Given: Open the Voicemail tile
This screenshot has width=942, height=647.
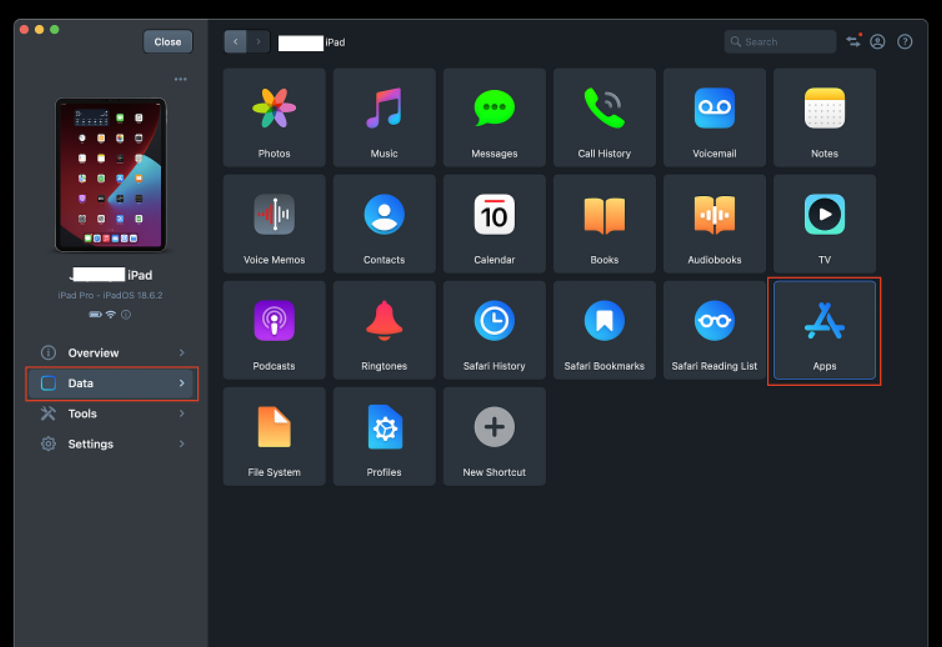Looking at the screenshot, I should click(714, 117).
